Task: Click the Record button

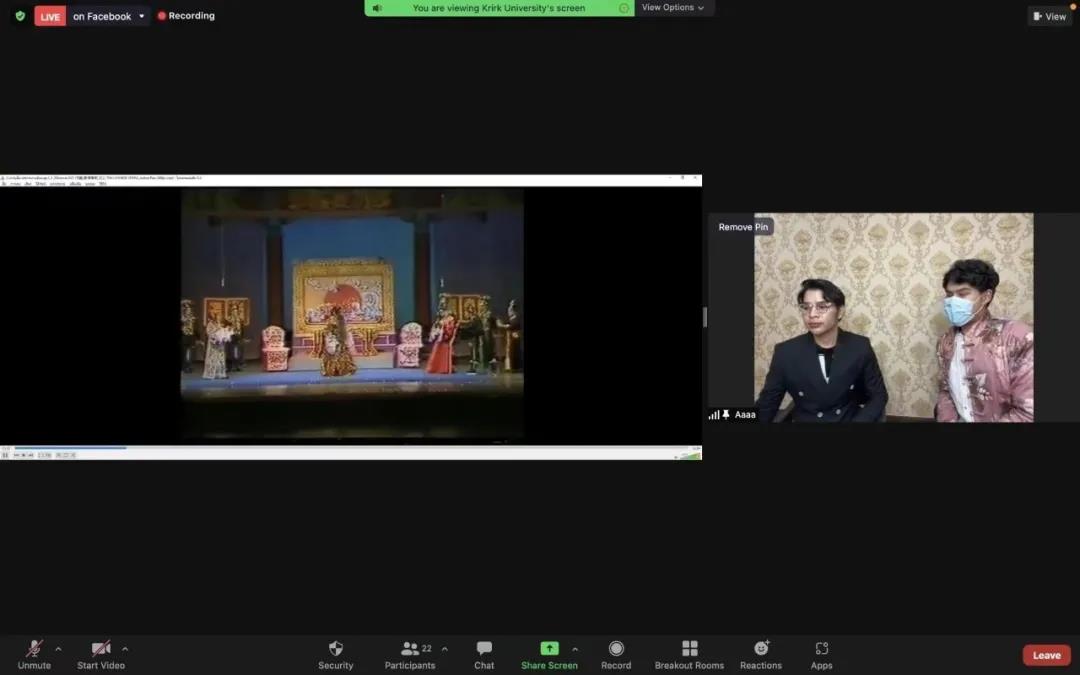Action: click(616, 655)
